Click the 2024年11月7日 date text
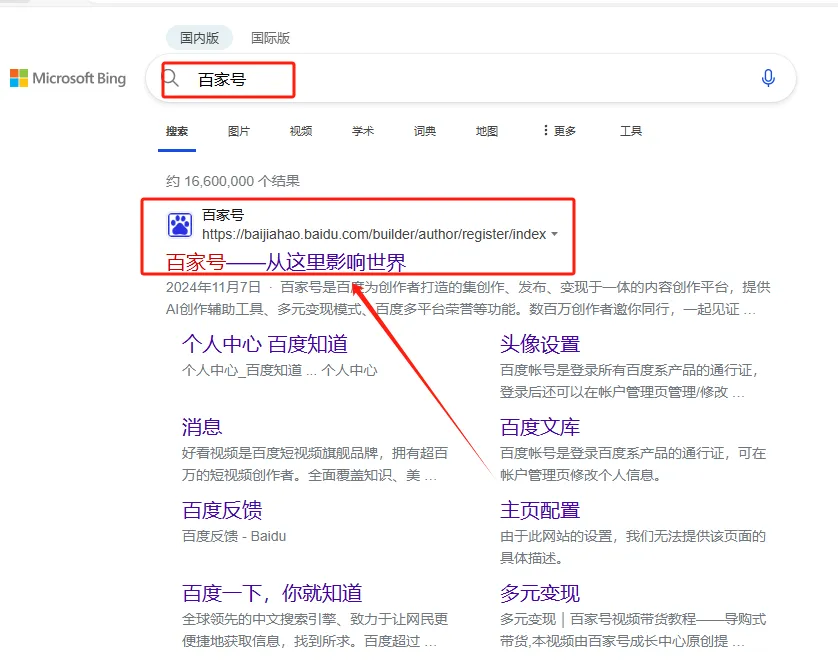This screenshot has height=667, width=838. [x=213, y=287]
